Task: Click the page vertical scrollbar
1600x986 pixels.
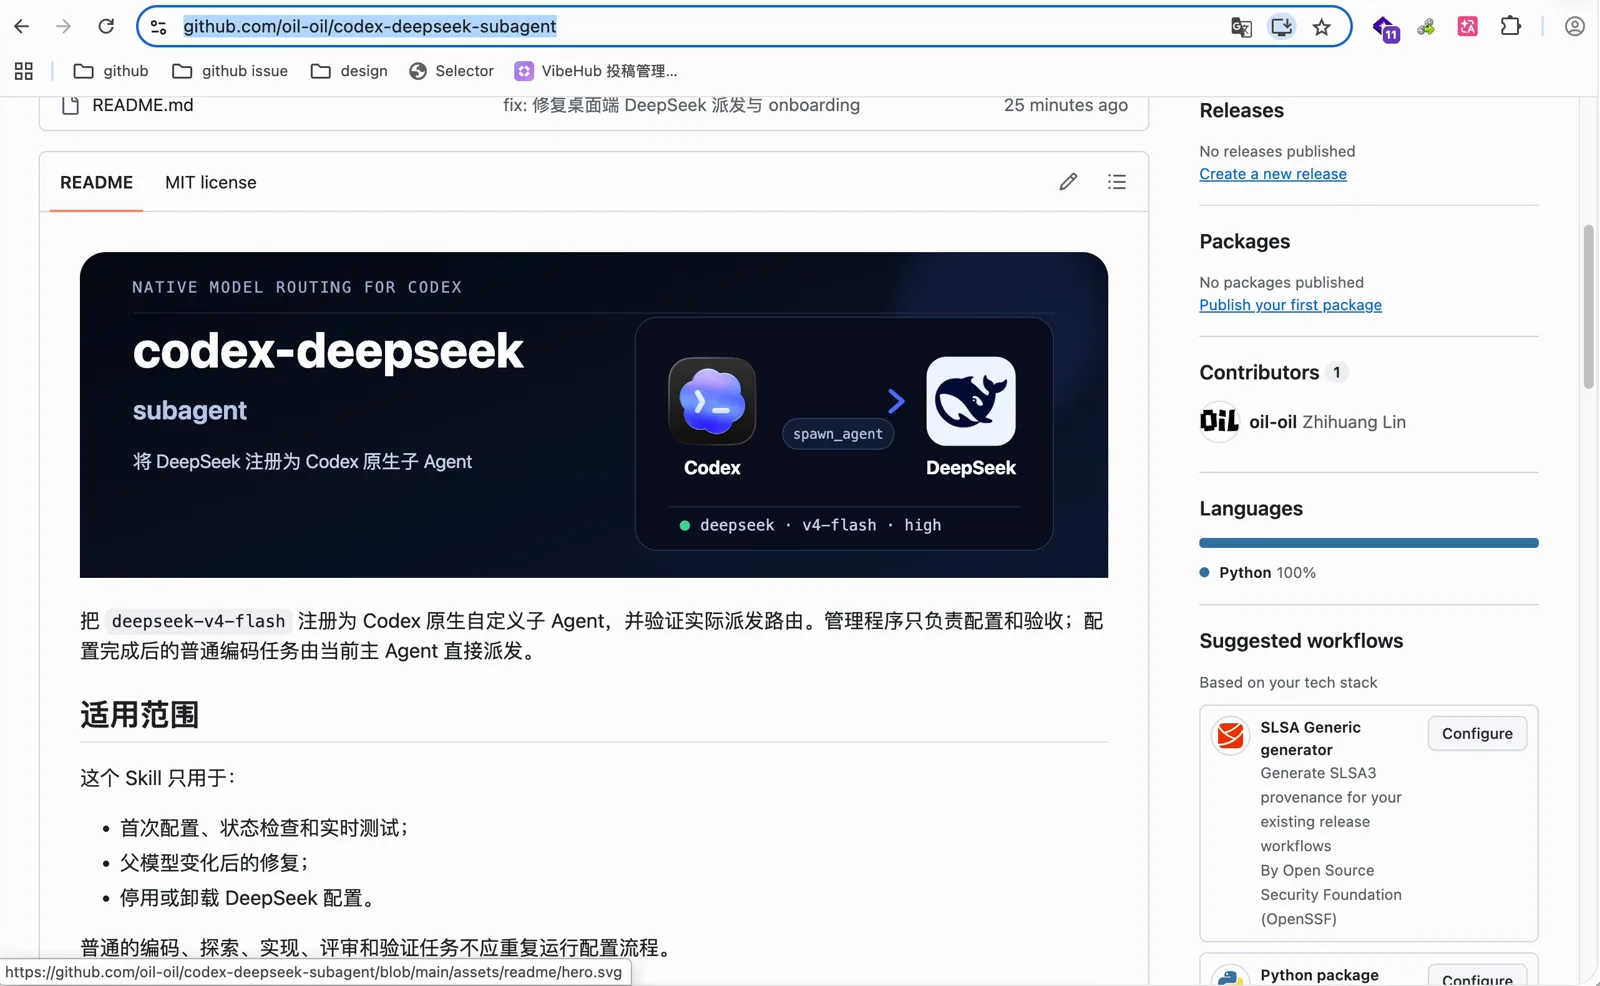Action: [x=1588, y=306]
